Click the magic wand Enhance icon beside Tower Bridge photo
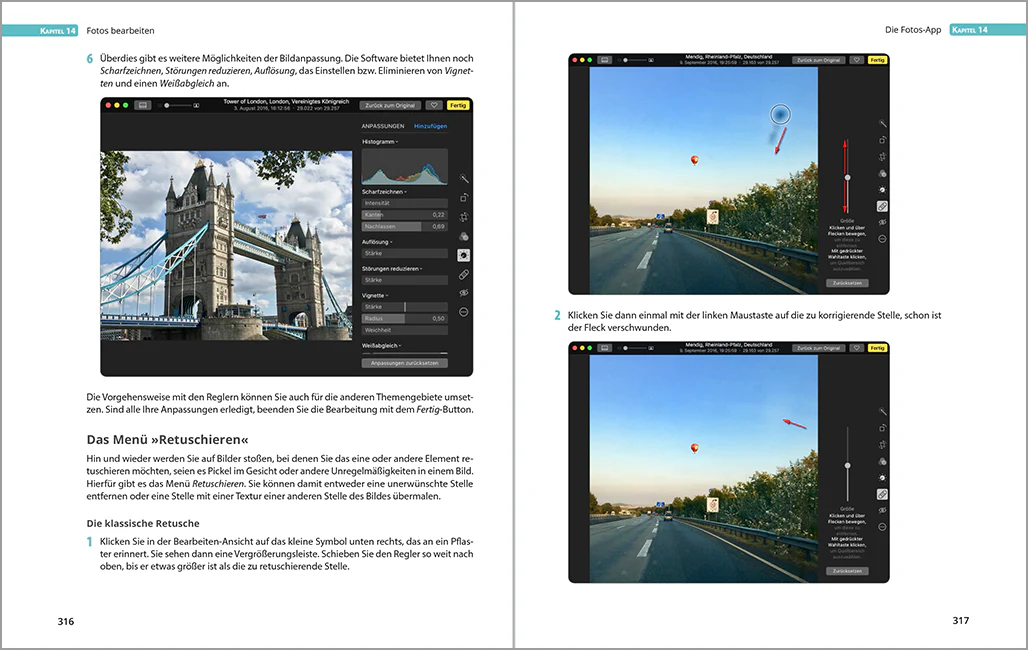This screenshot has width=1028, height=650. (464, 178)
